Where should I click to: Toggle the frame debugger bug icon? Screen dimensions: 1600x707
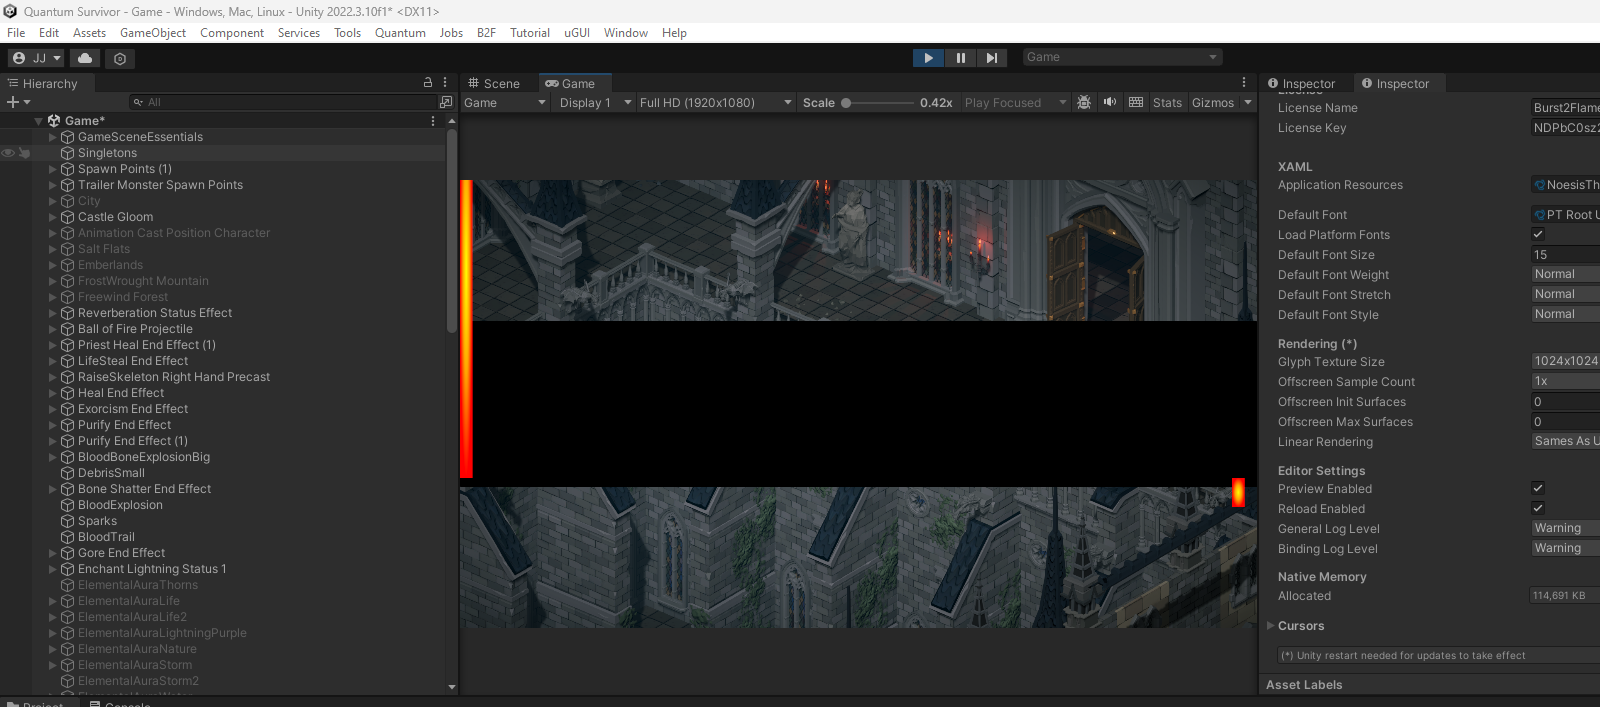click(1084, 102)
